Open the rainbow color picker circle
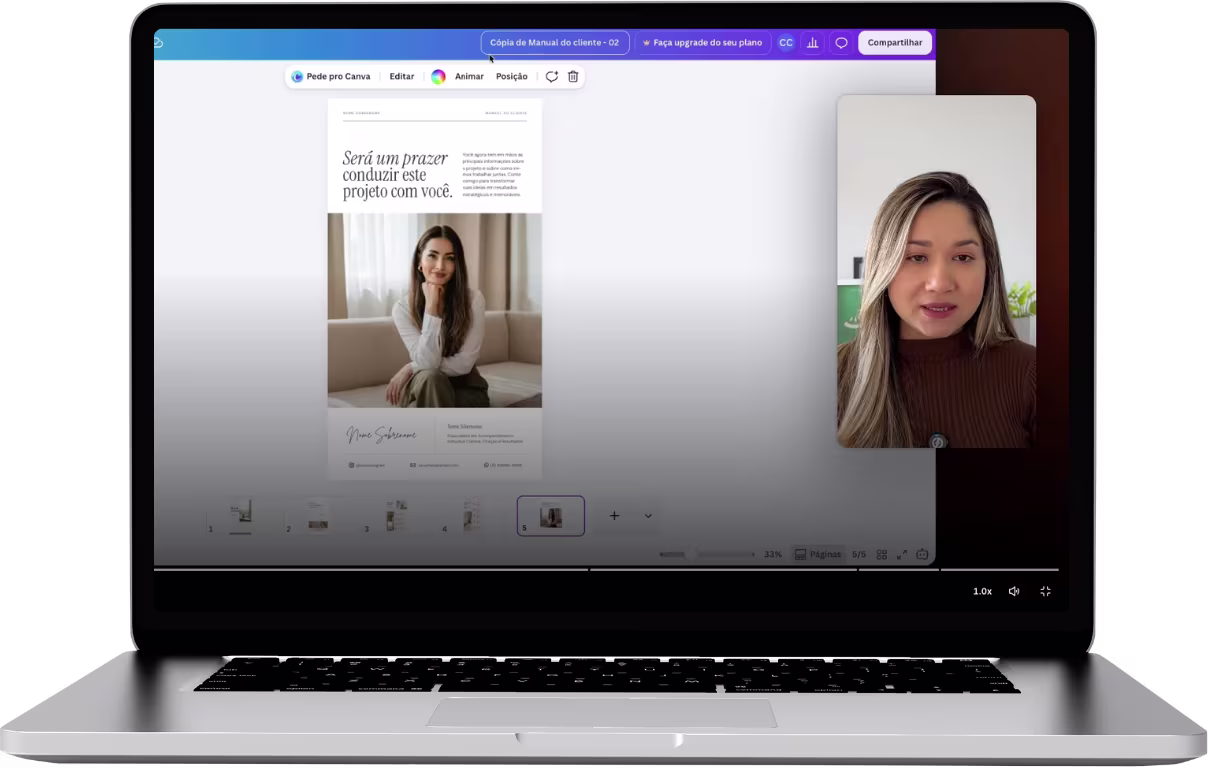This screenshot has width=1208, height=768. pos(438,76)
